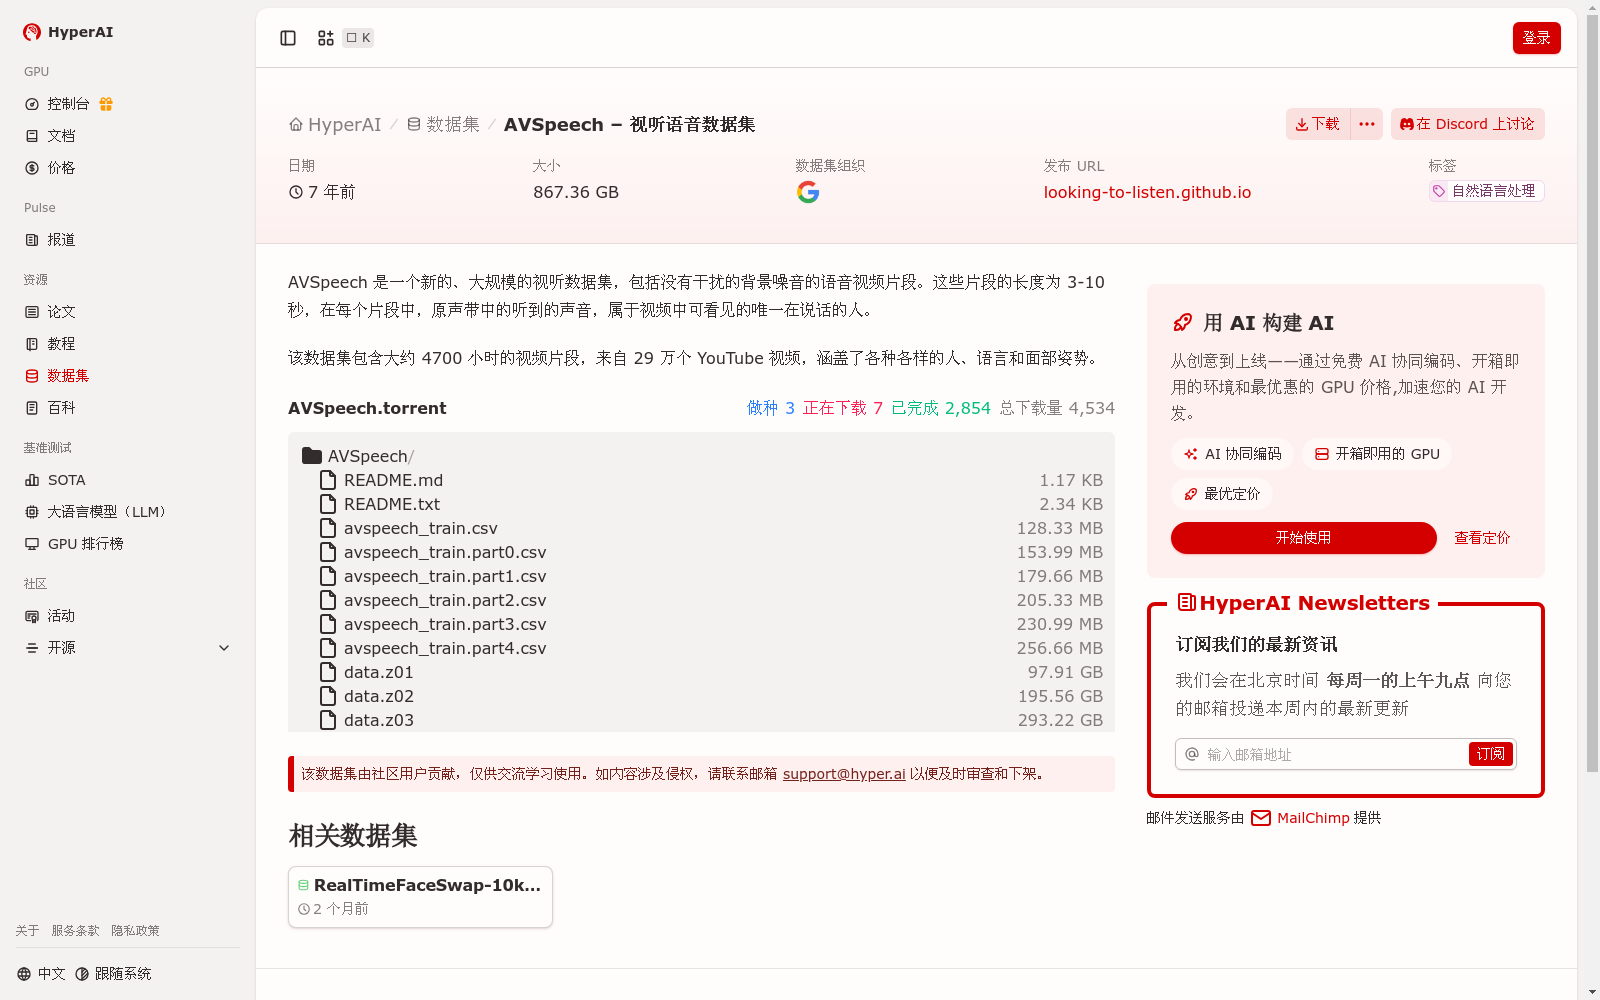Screen dimensions: 1600x1000
Task: Click the 登录 button
Action: (x=1536, y=38)
